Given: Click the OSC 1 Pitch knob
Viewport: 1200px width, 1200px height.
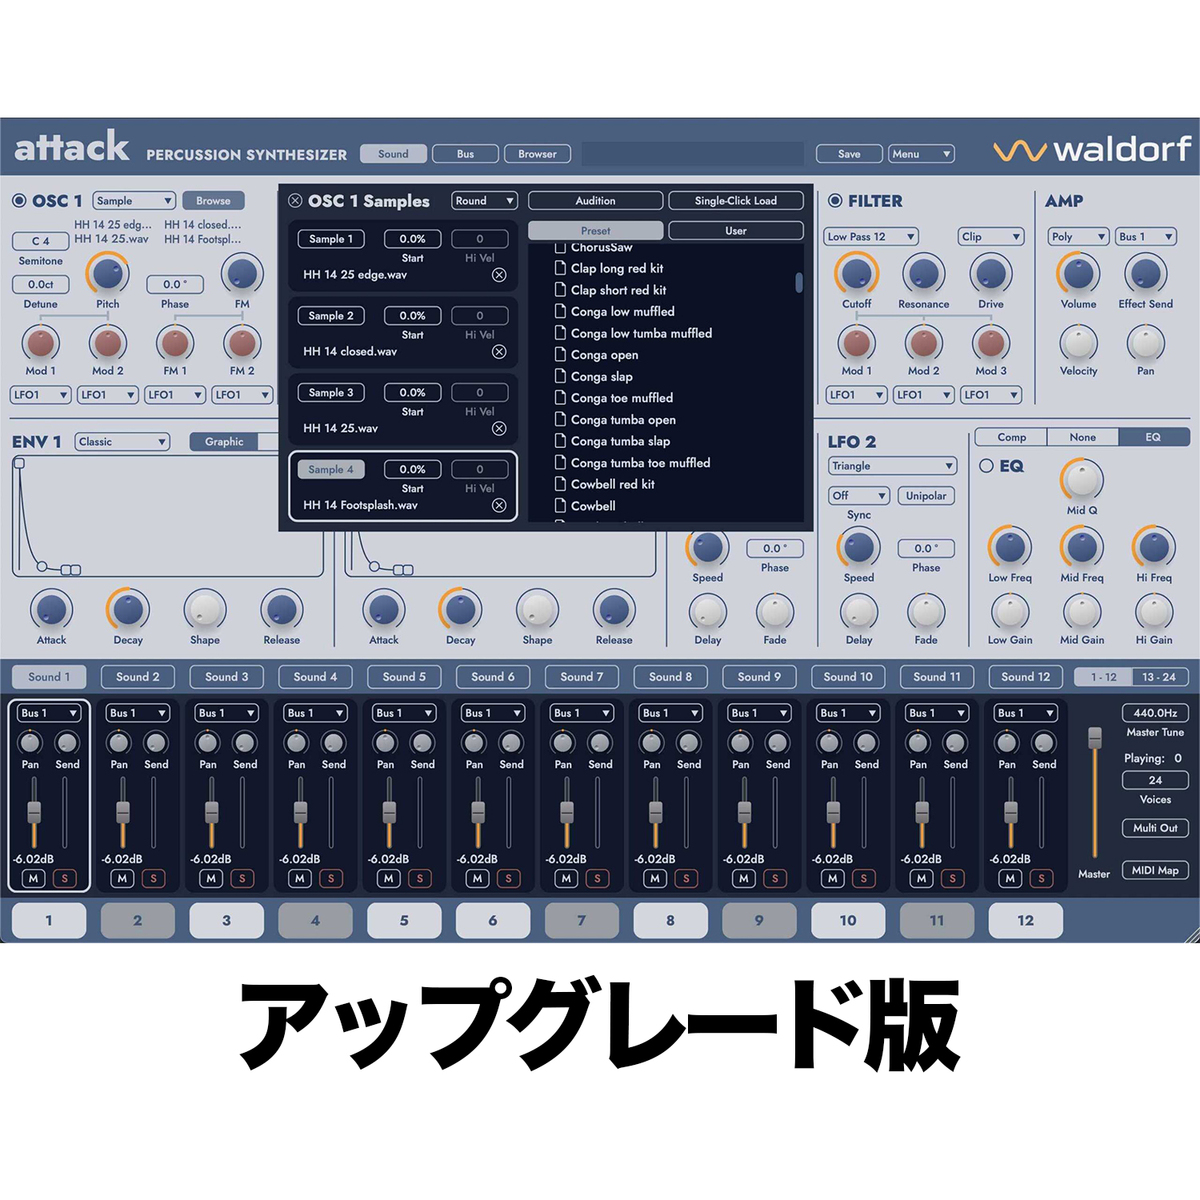Looking at the screenshot, I should 107,273.
